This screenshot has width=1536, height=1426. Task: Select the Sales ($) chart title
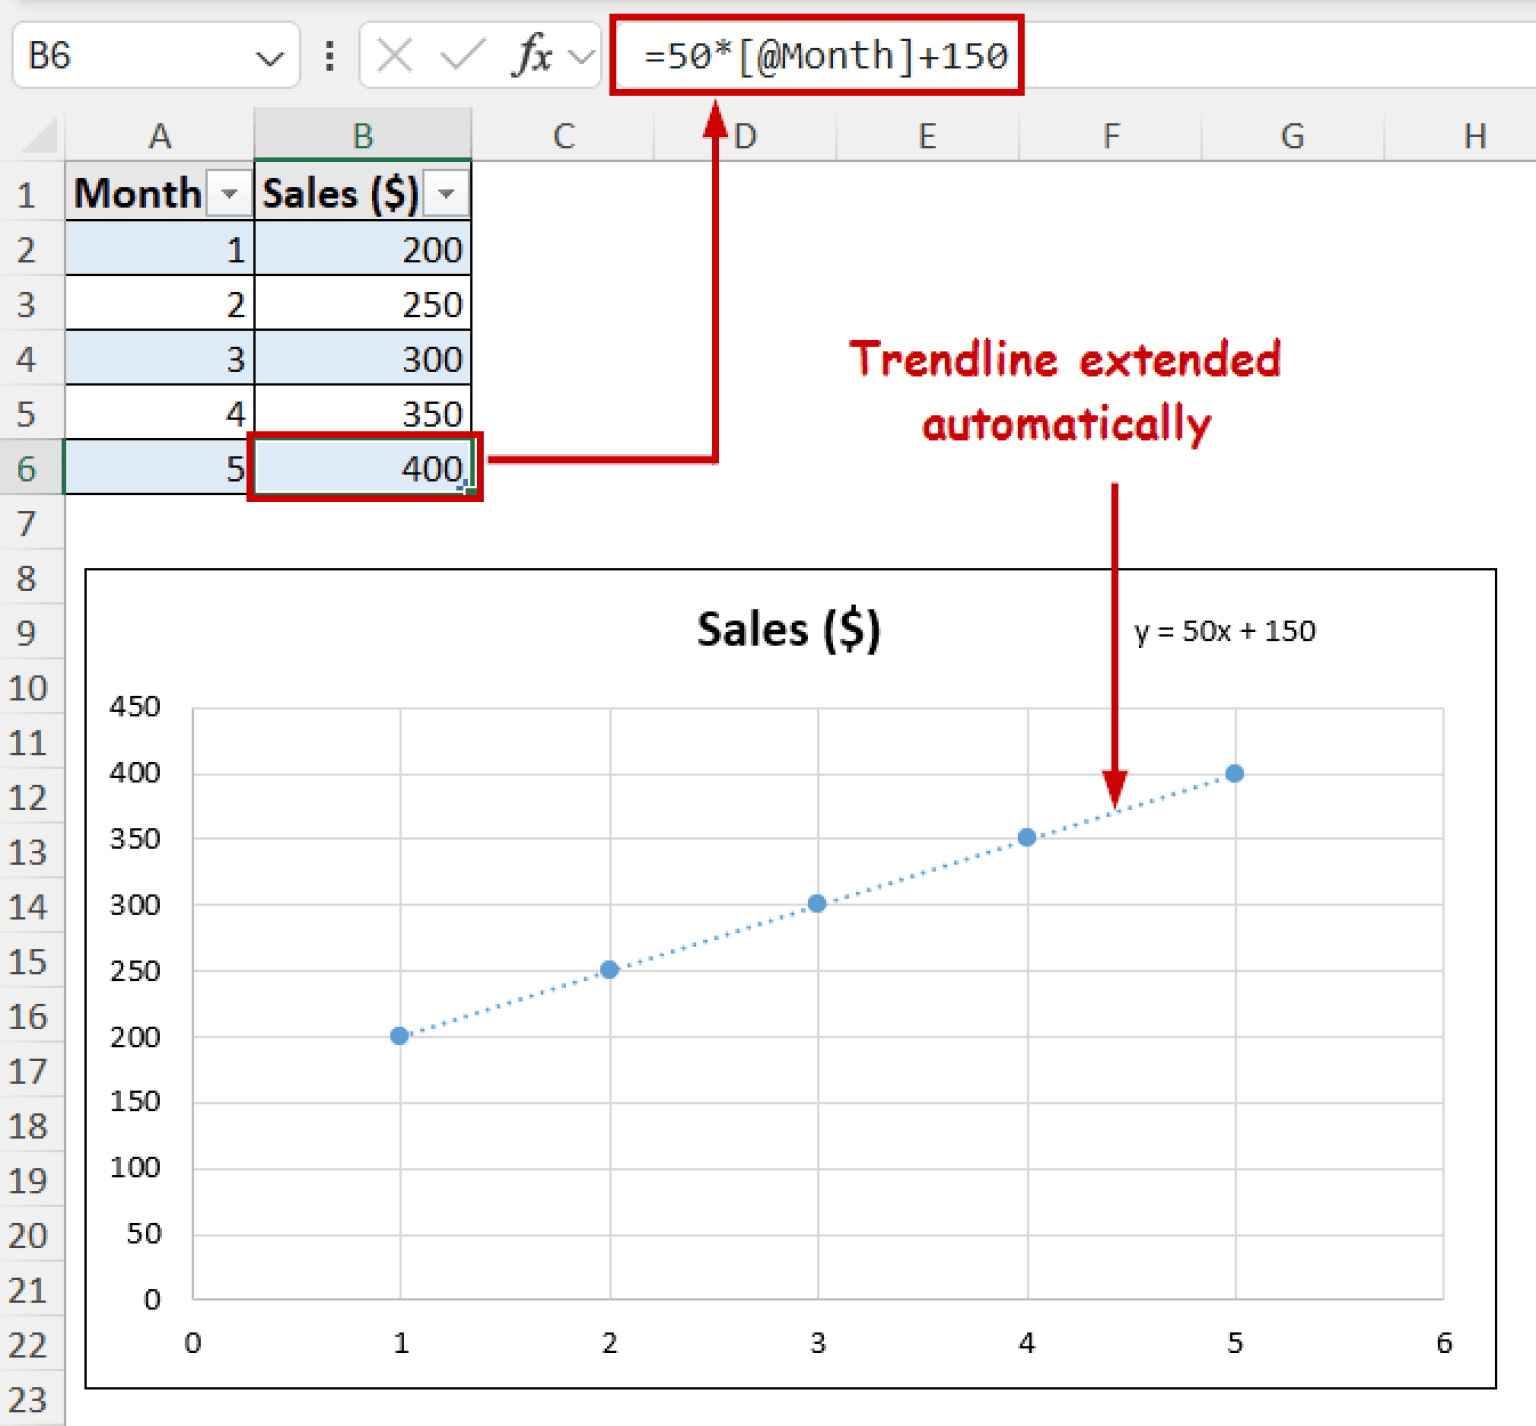788,629
